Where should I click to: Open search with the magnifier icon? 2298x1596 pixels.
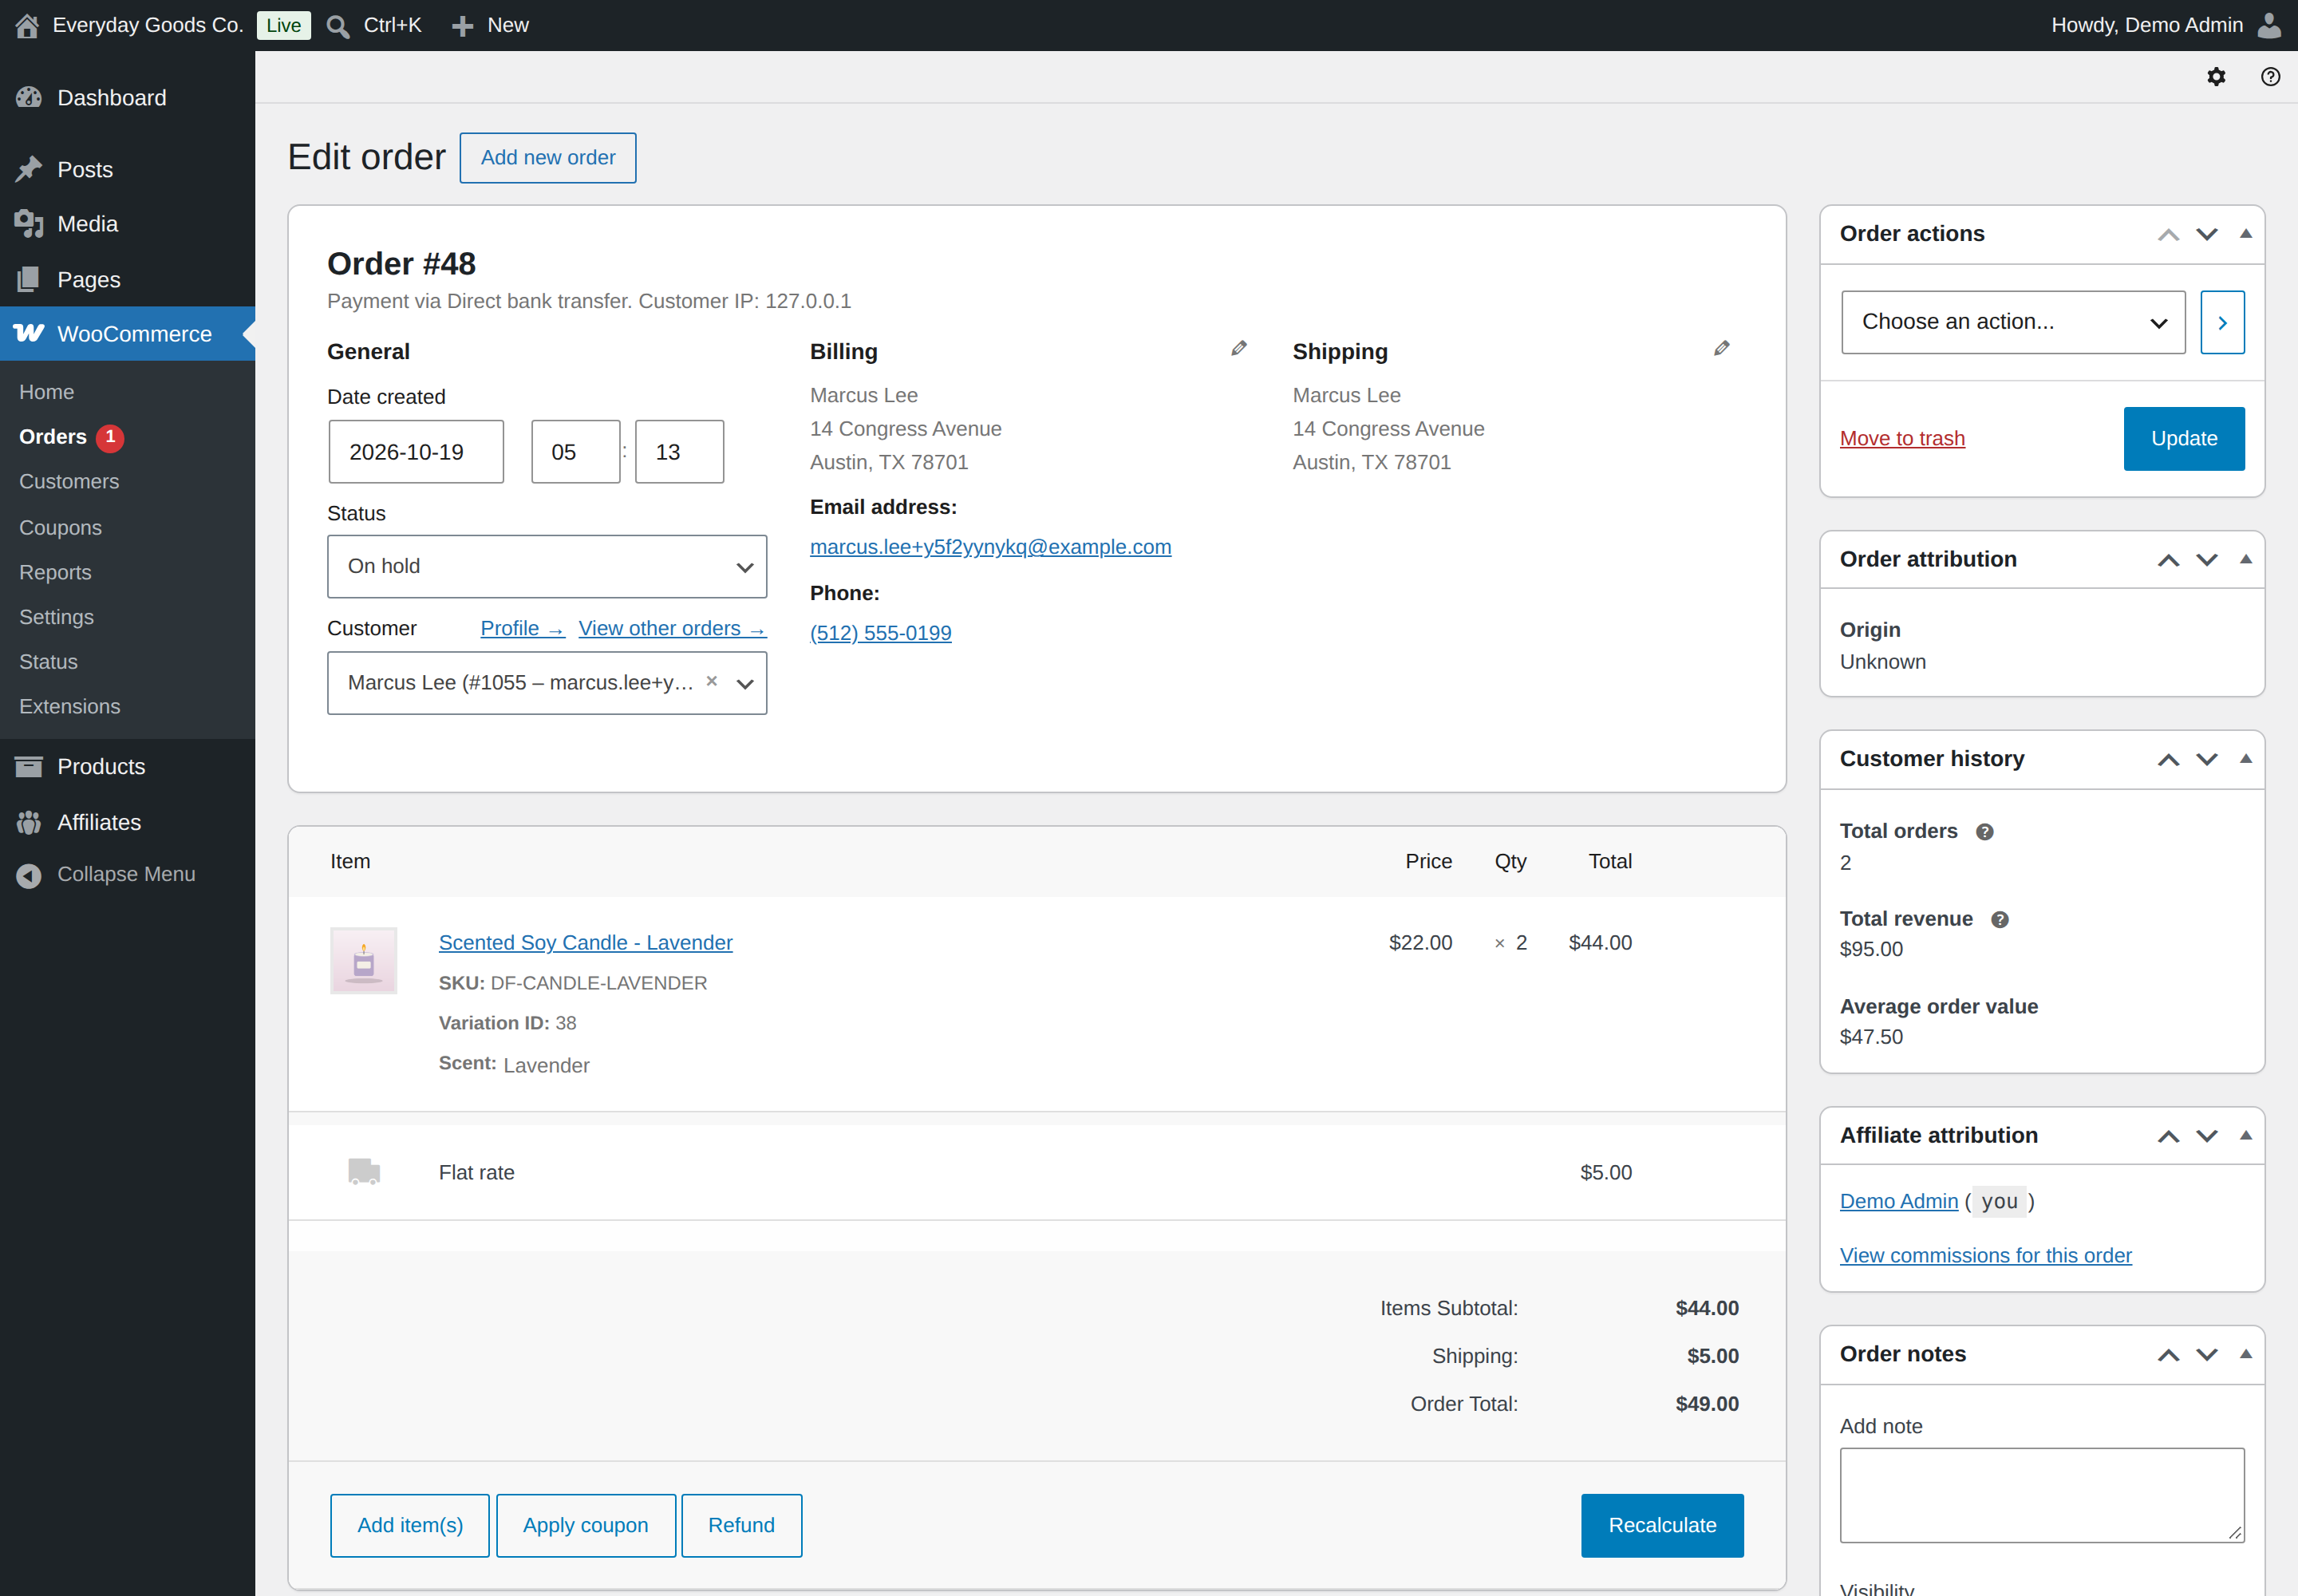tap(338, 26)
